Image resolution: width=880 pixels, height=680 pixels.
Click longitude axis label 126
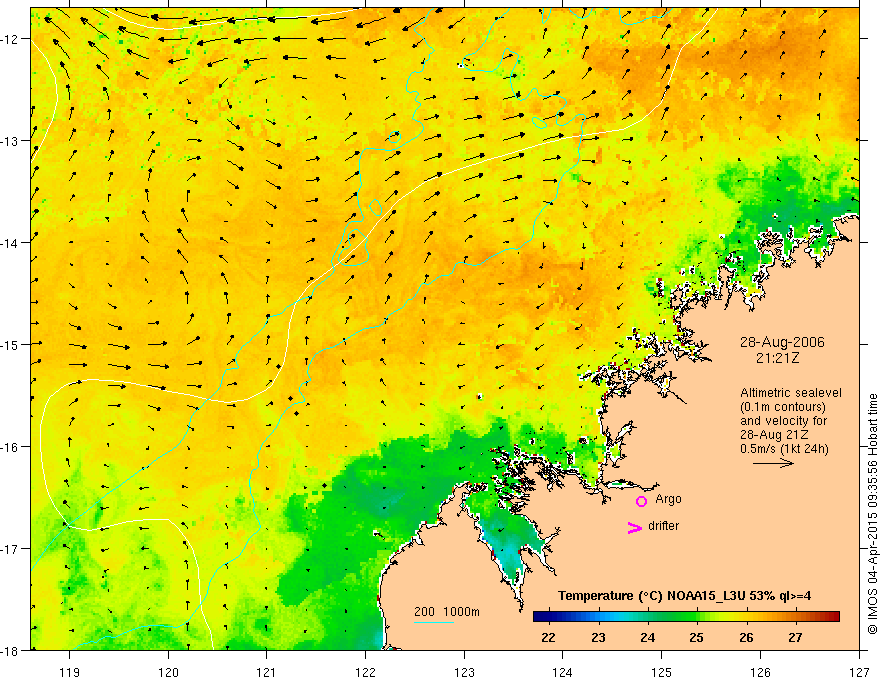coord(760,672)
